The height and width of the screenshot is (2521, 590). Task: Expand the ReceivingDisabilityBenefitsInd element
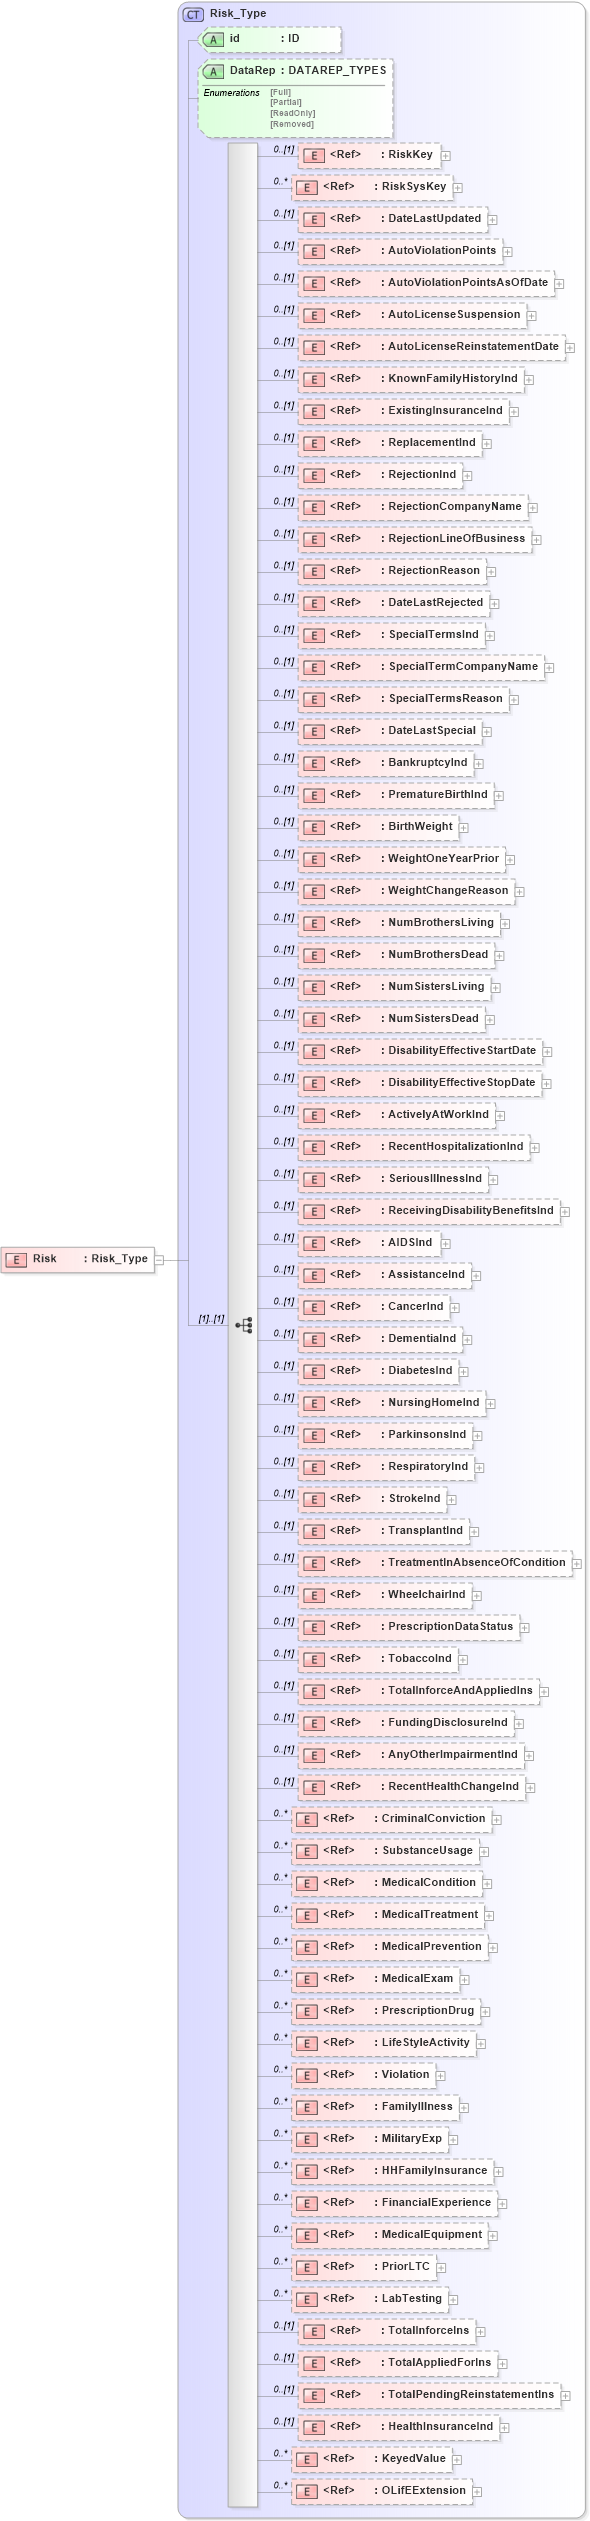click(x=564, y=1212)
